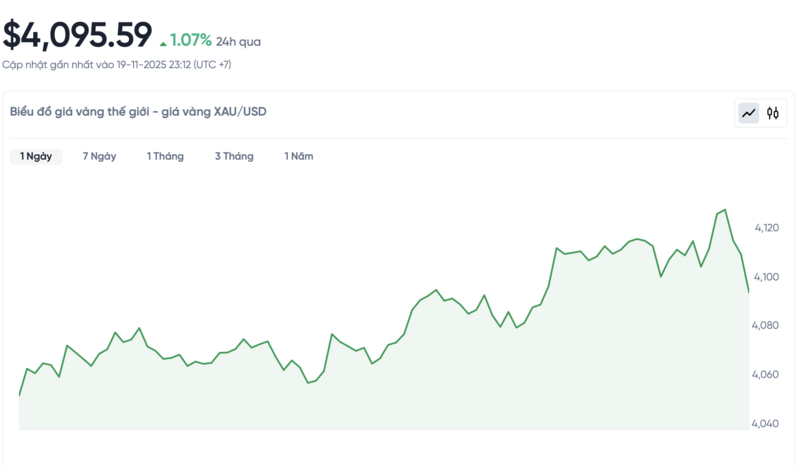This screenshot has width=800, height=466.
Task: Click the 4,060 y-axis label
Action: 766,375
